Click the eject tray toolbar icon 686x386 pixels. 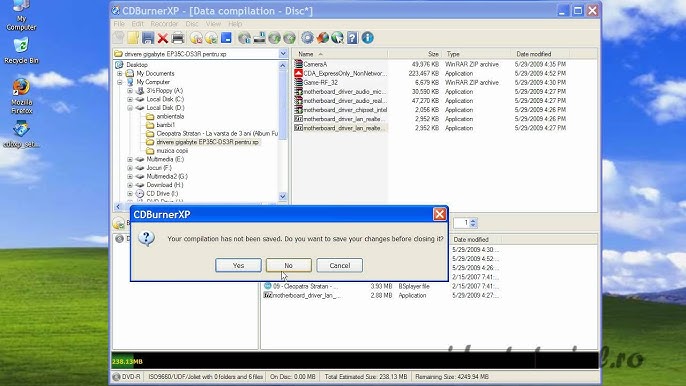click(x=274, y=38)
